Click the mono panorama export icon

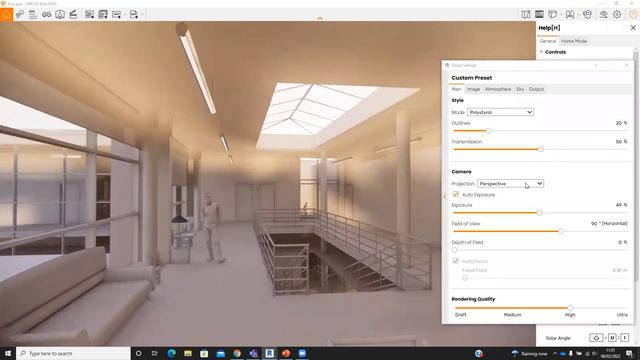coord(116,15)
